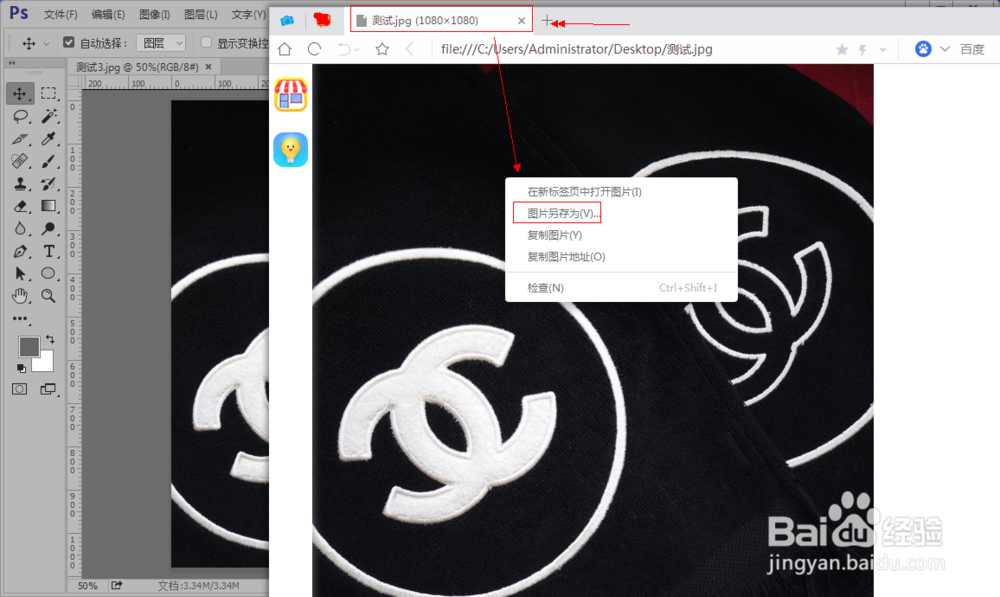Select the Brush tool

point(48,161)
